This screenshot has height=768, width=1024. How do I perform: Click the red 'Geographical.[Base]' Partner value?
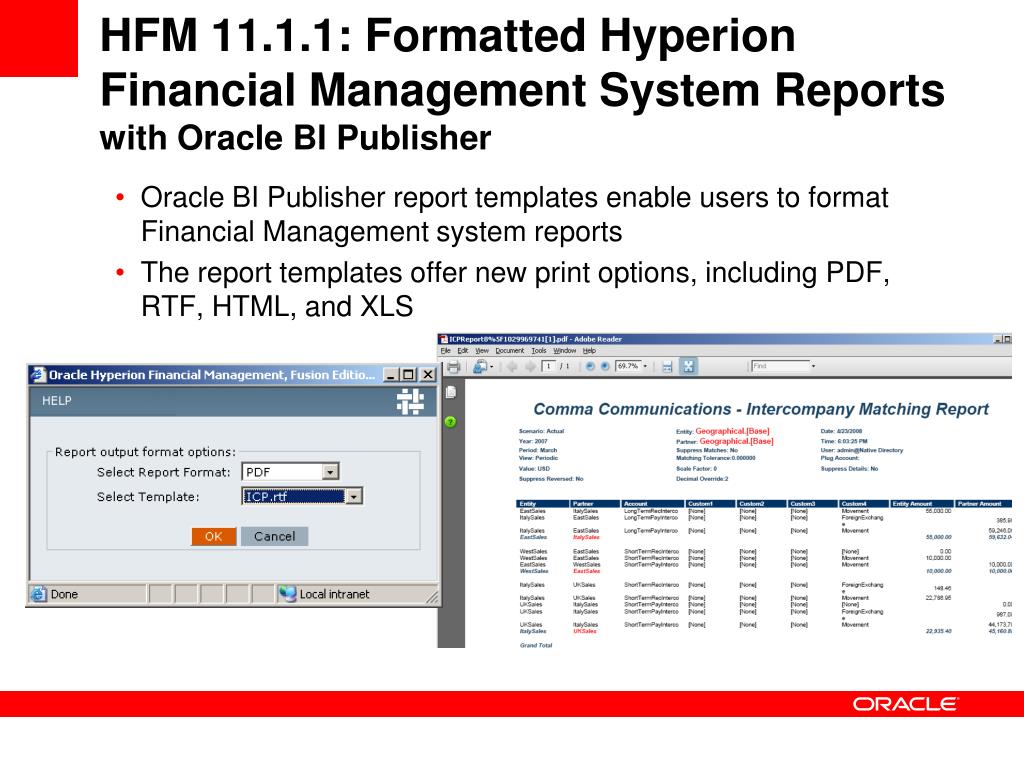[x=737, y=441]
